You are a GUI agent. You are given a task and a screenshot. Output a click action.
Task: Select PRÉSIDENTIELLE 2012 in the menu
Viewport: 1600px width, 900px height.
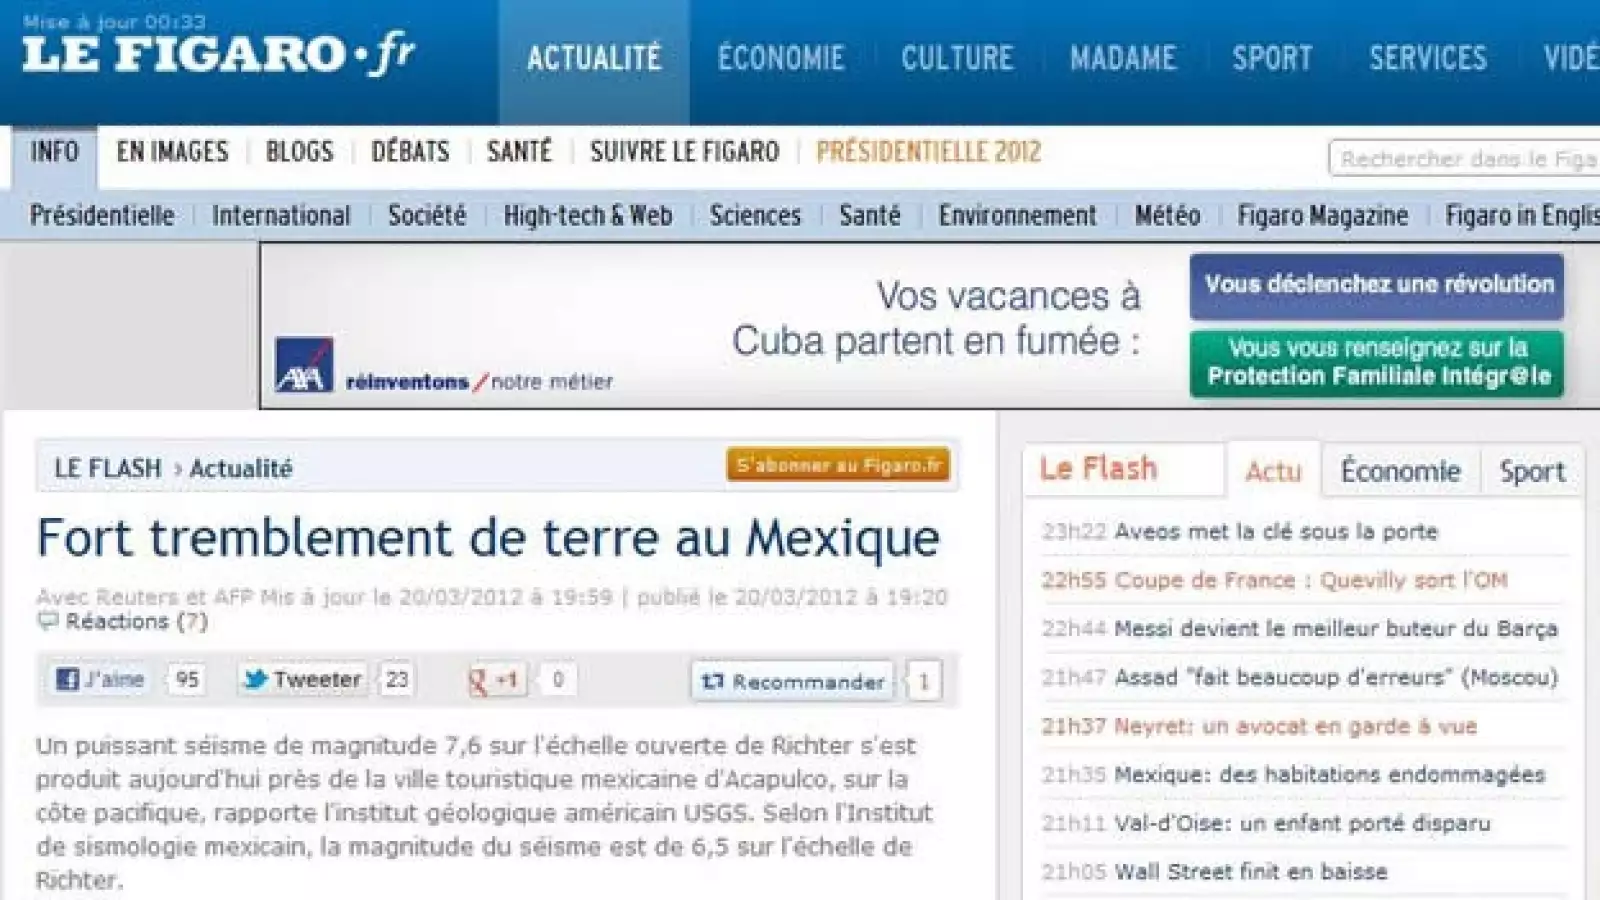click(x=929, y=151)
